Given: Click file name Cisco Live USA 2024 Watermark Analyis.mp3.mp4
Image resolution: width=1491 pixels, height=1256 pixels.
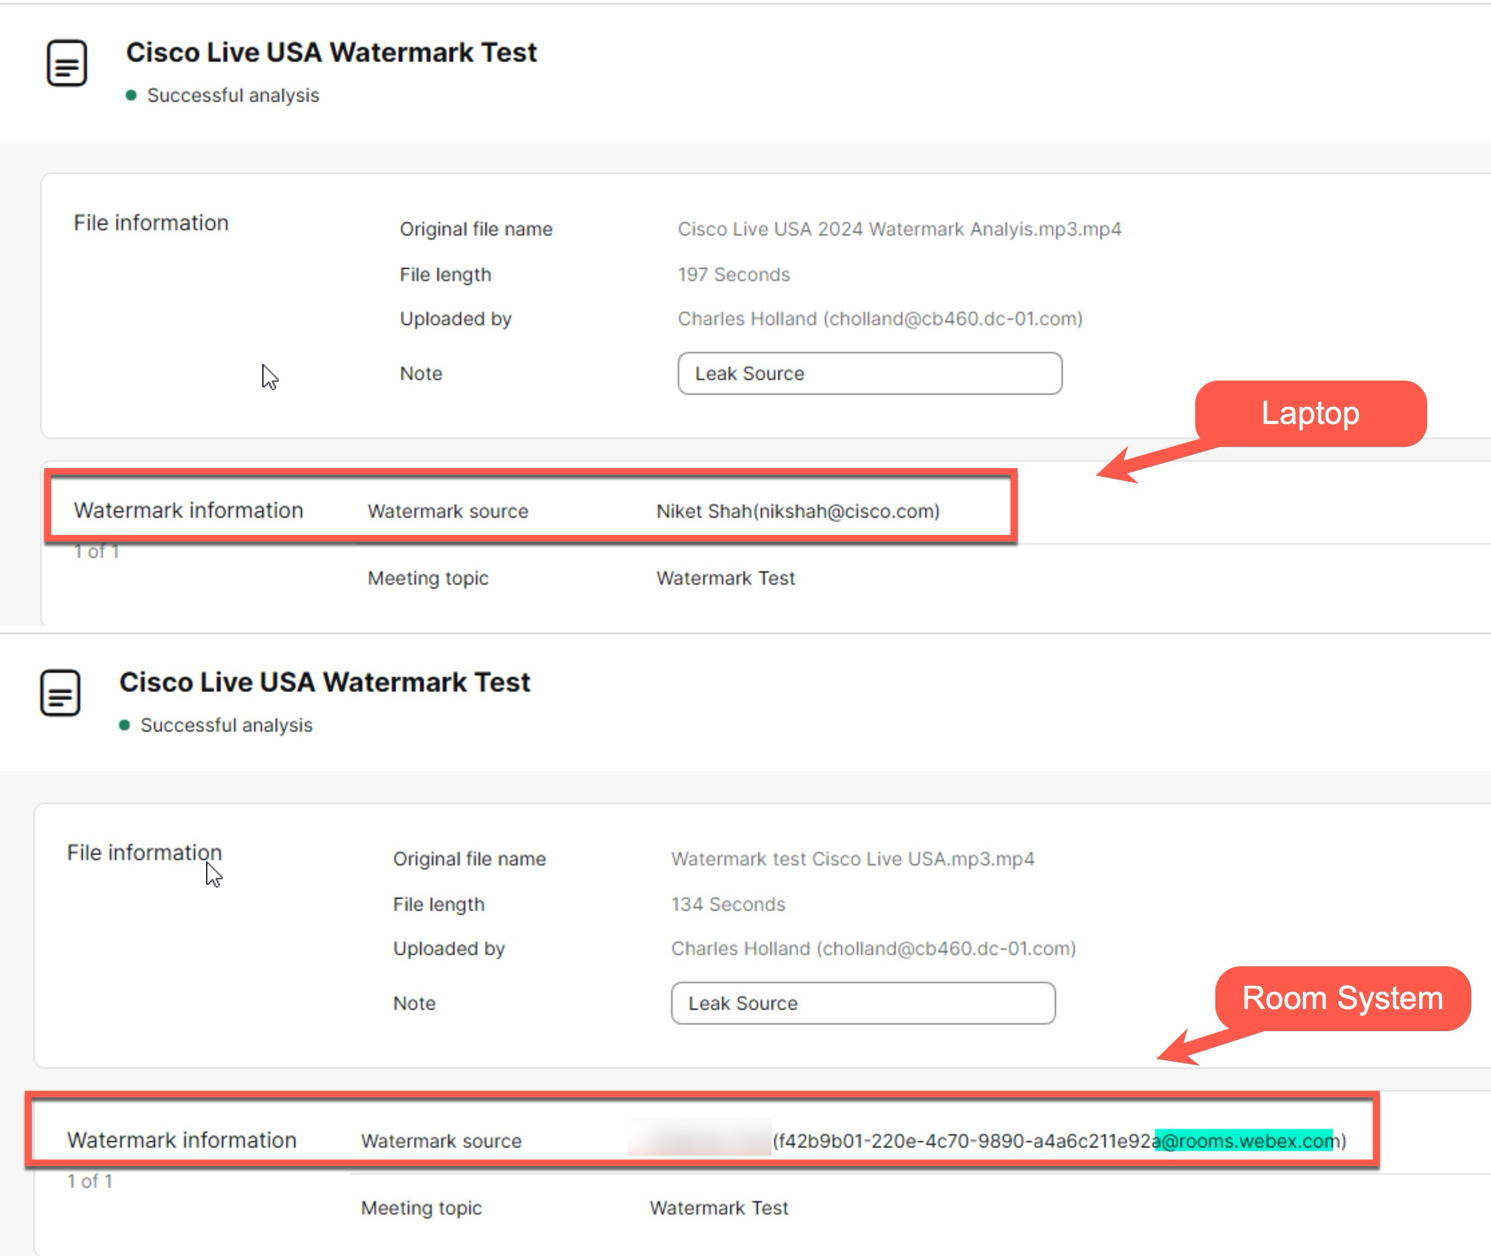Looking at the screenshot, I should click(899, 229).
